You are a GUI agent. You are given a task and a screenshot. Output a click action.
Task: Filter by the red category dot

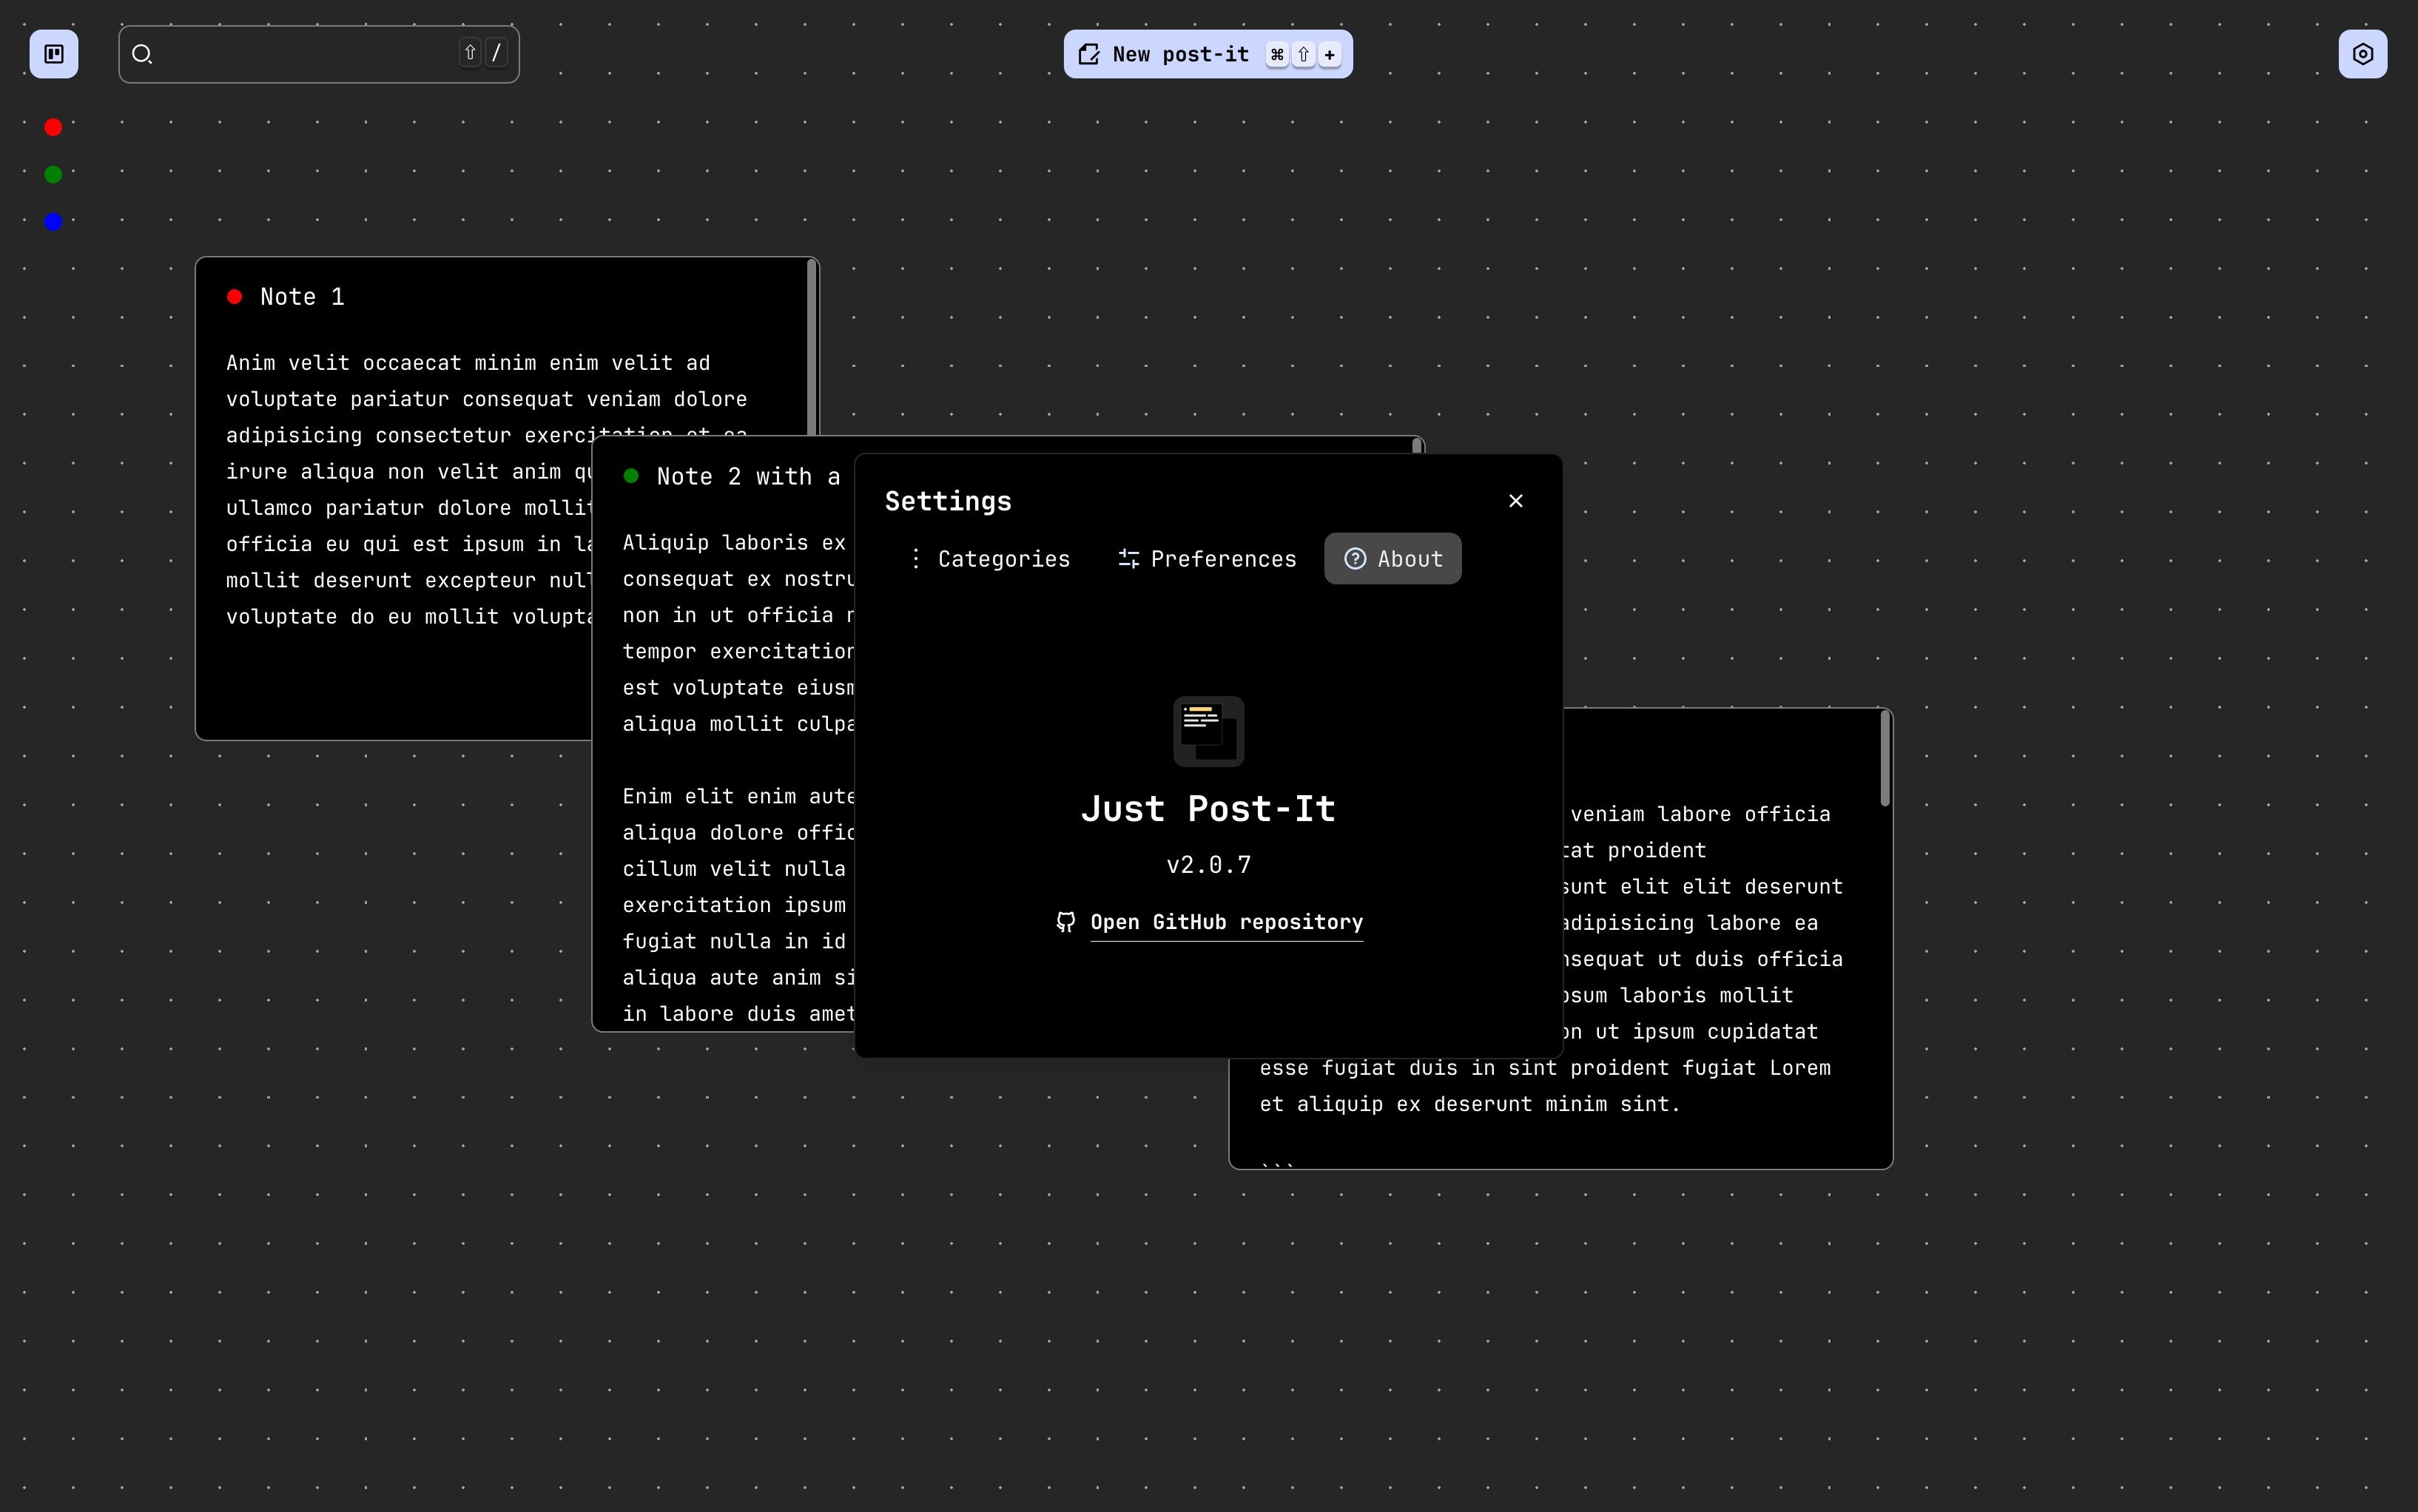54,127
